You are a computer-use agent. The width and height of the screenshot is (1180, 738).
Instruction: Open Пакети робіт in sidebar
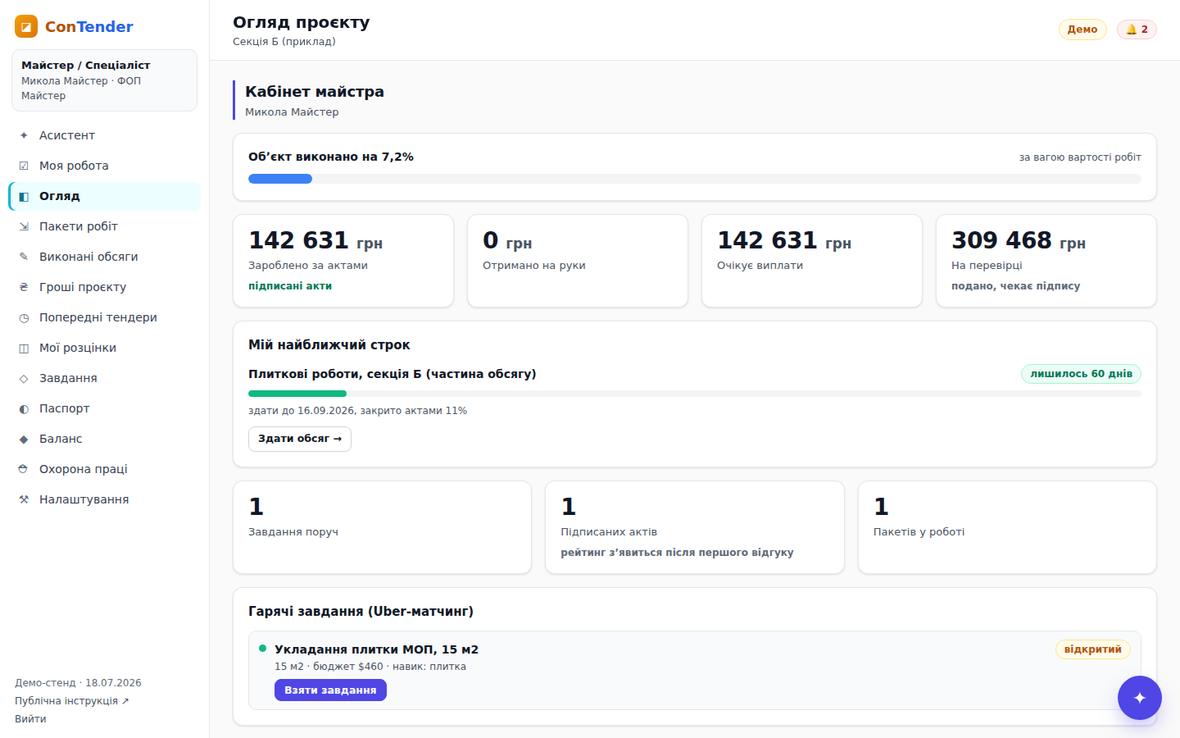pos(105,226)
